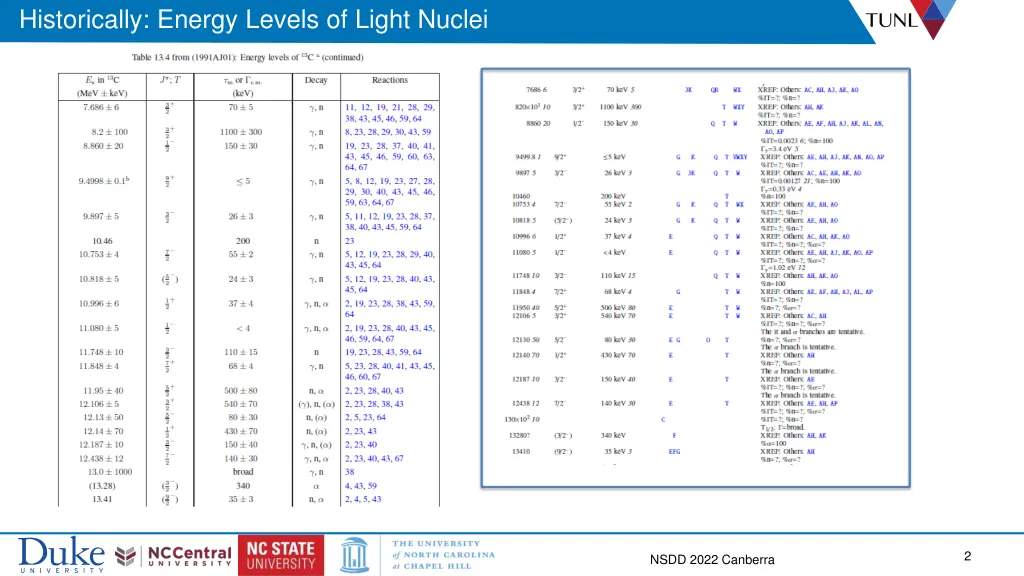The width and height of the screenshot is (1024, 576).
Task: Click the energy level cell '(13.28)'
Action: coord(102,486)
